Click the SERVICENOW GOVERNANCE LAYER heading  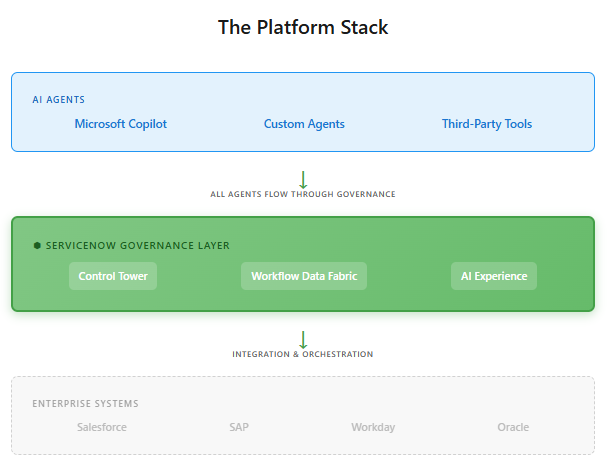138,245
